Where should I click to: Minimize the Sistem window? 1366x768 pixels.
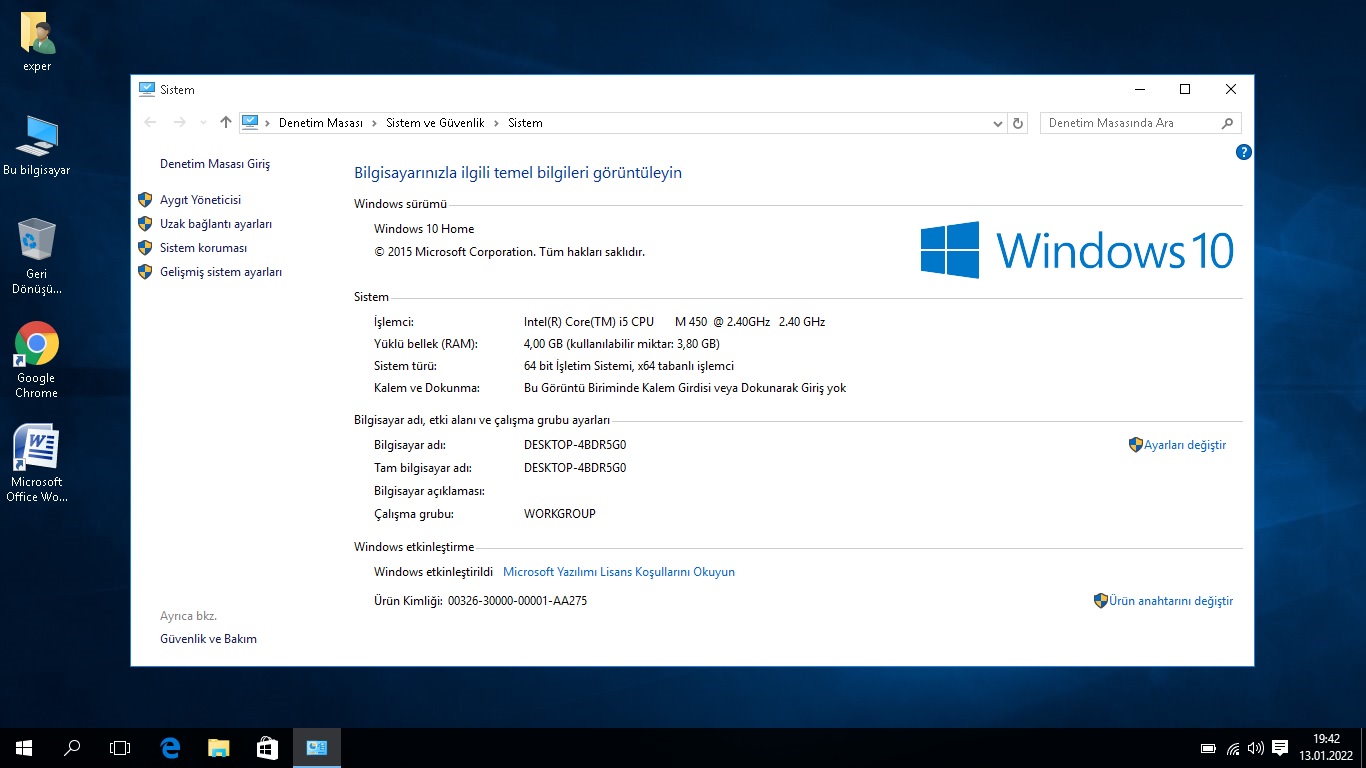pos(1139,89)
